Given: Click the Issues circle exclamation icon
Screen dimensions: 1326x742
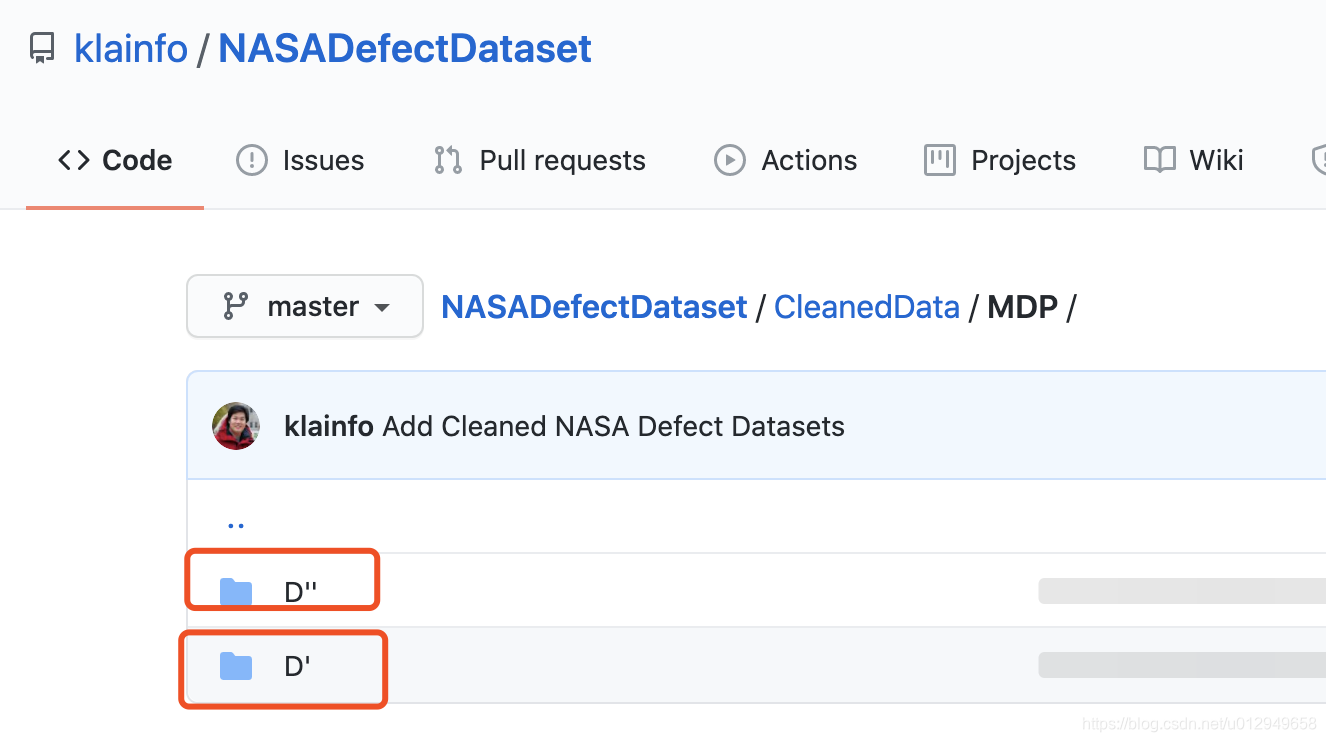Looking at the screenshot, I should [x=251, y=160].
